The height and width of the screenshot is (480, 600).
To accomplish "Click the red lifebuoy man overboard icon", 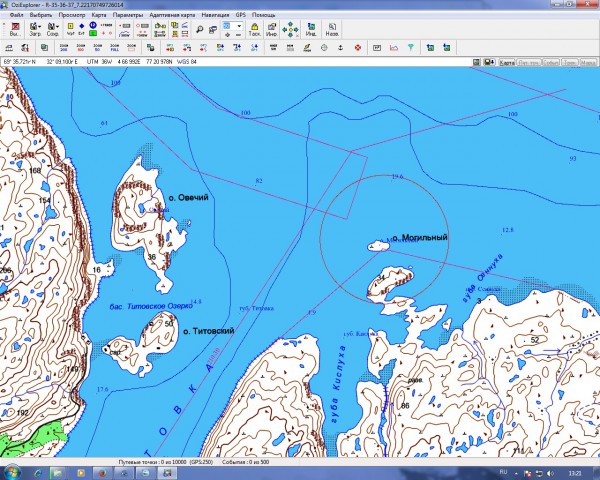I will (358, 48).
